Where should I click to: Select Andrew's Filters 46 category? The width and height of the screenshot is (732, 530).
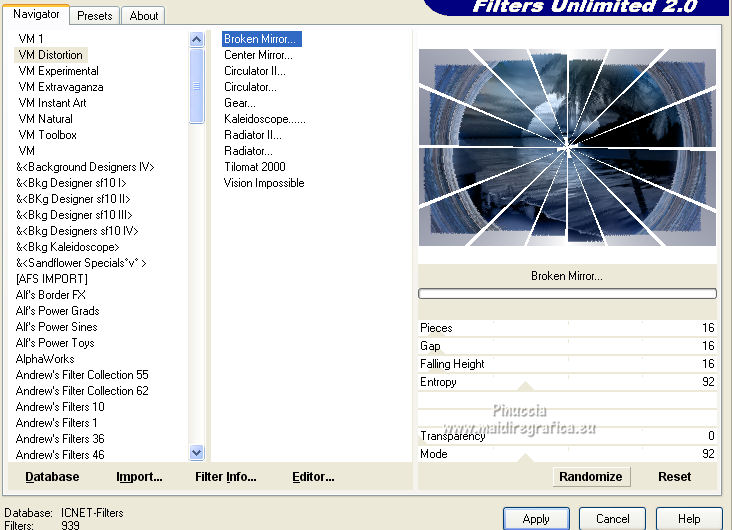(x=60, y=455)
